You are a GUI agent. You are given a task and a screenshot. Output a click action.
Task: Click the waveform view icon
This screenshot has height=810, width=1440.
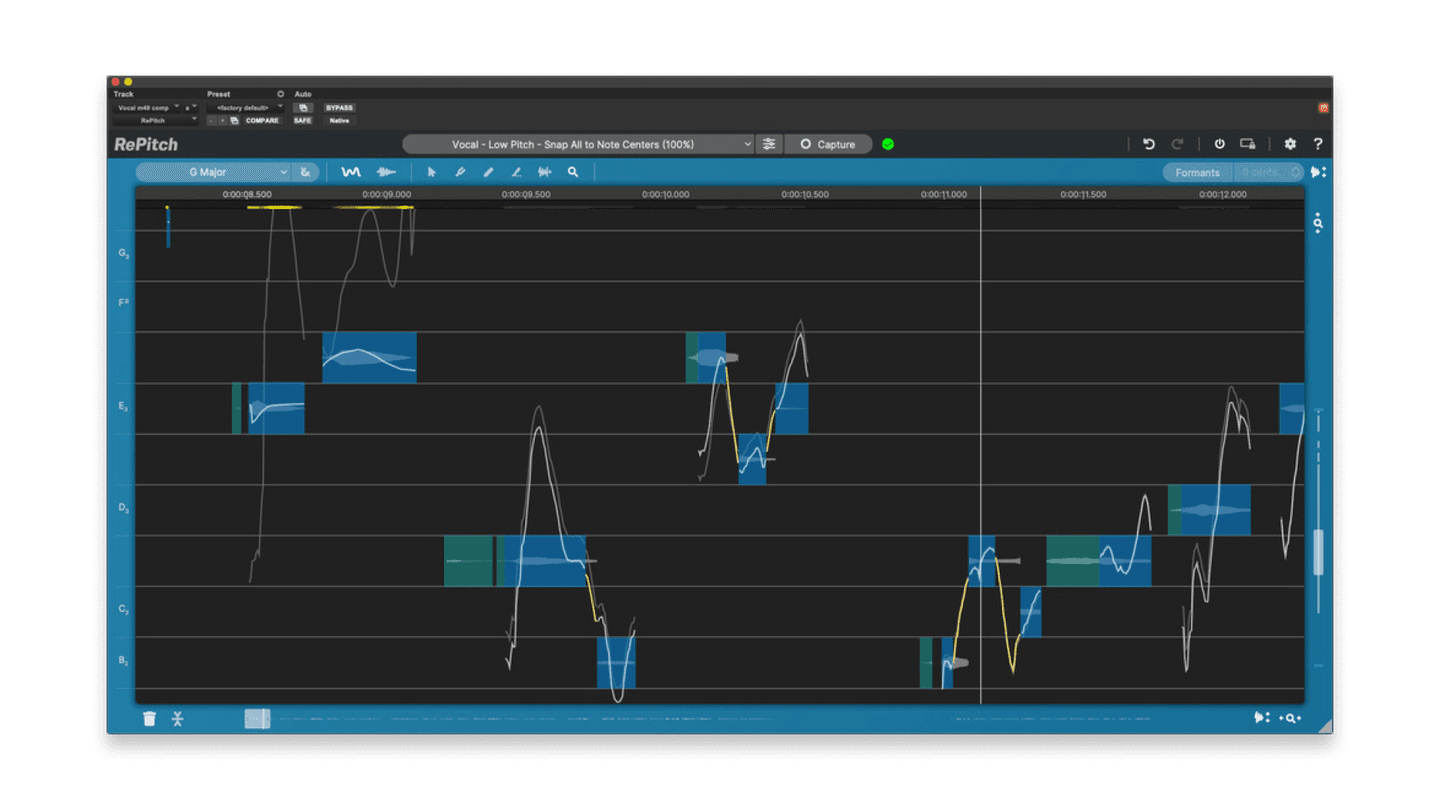(386, 172)
